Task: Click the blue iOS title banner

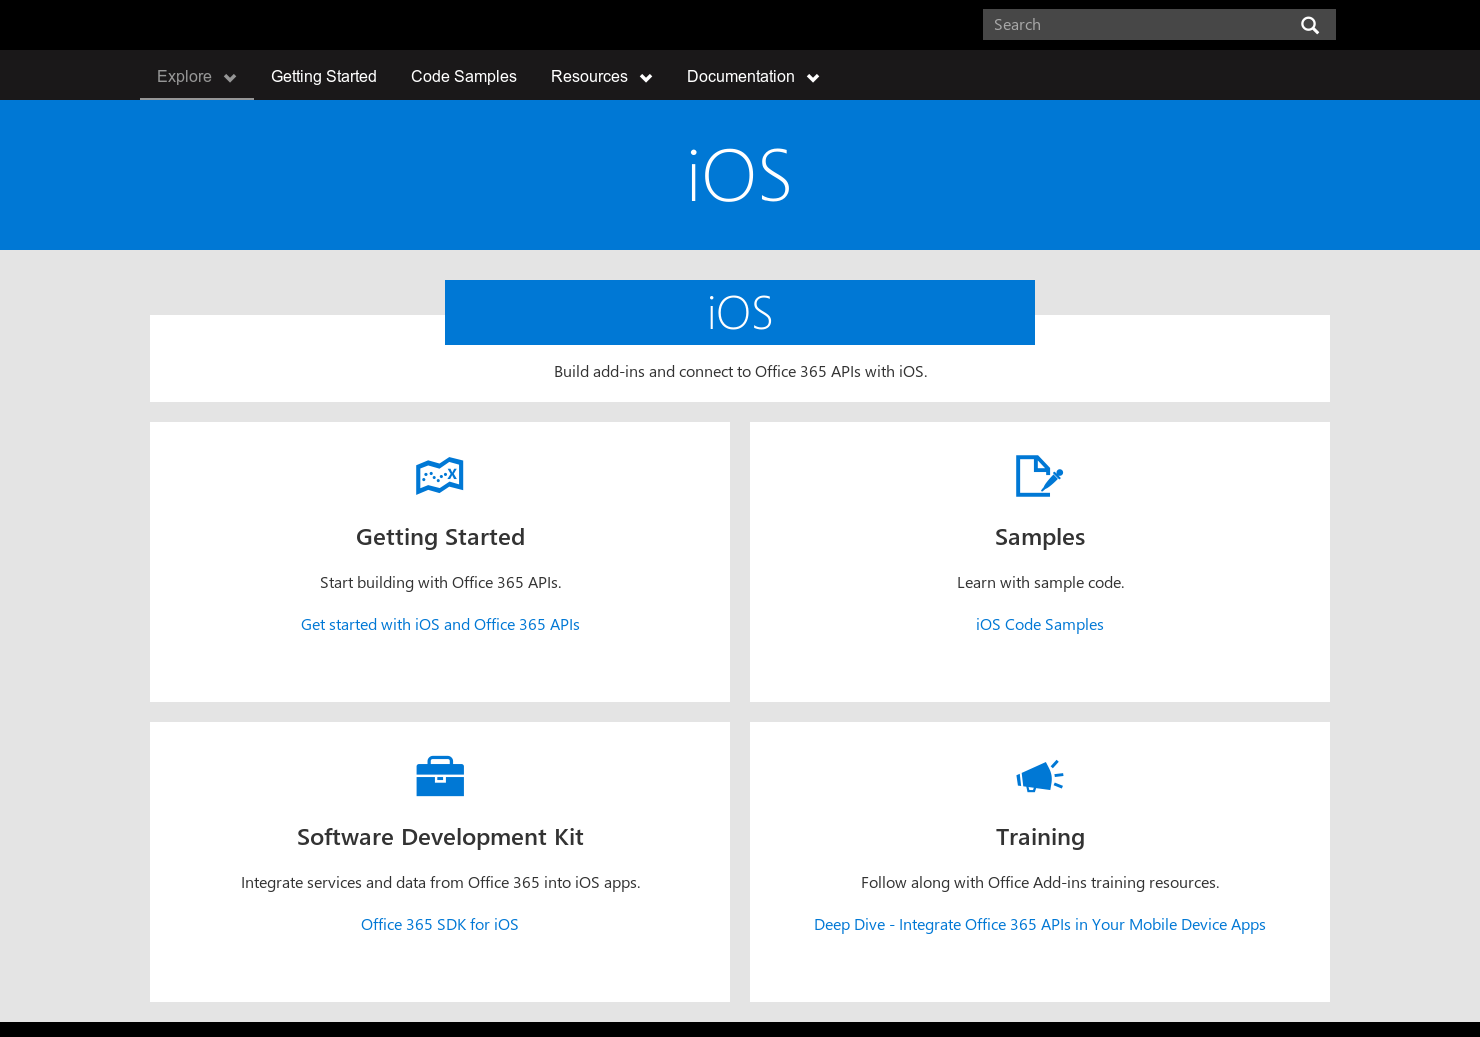Action: pos(740,312)
